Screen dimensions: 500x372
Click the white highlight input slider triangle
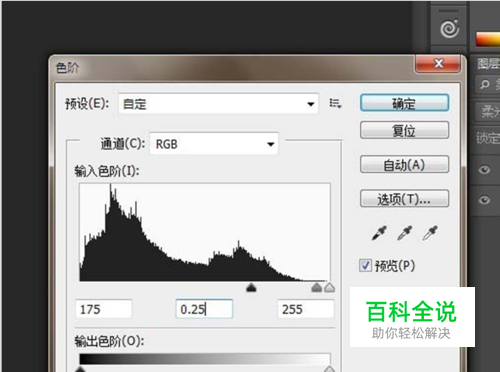329,287
